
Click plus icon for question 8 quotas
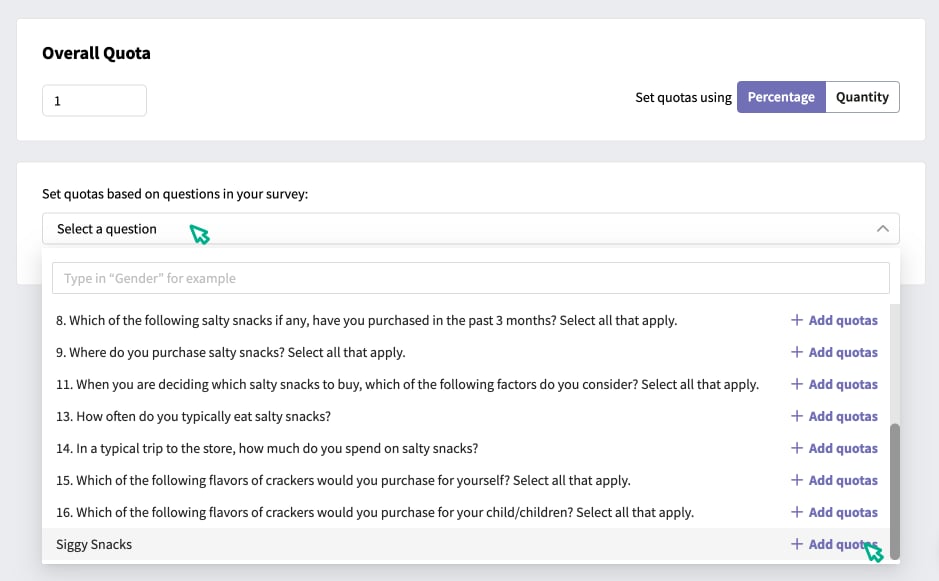tap(796, 320)
